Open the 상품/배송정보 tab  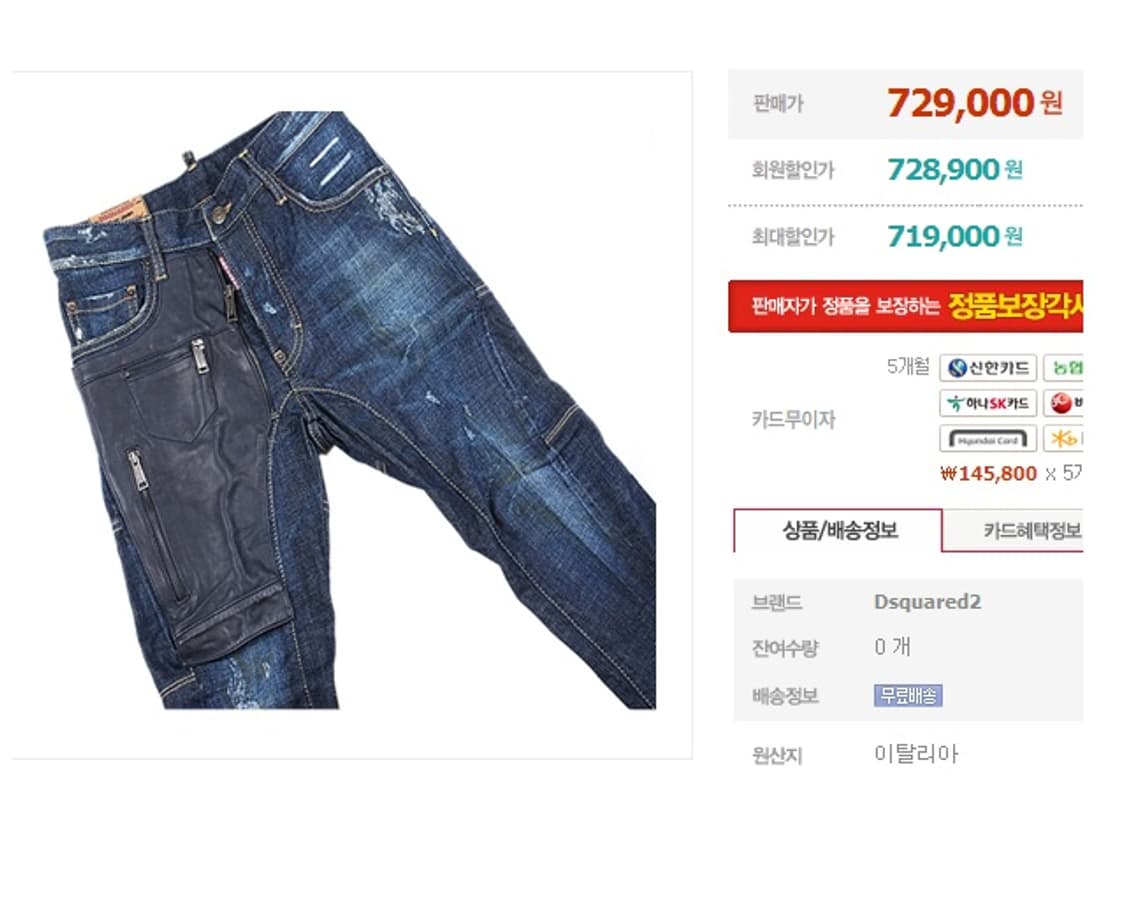click(x=838, y=530)
